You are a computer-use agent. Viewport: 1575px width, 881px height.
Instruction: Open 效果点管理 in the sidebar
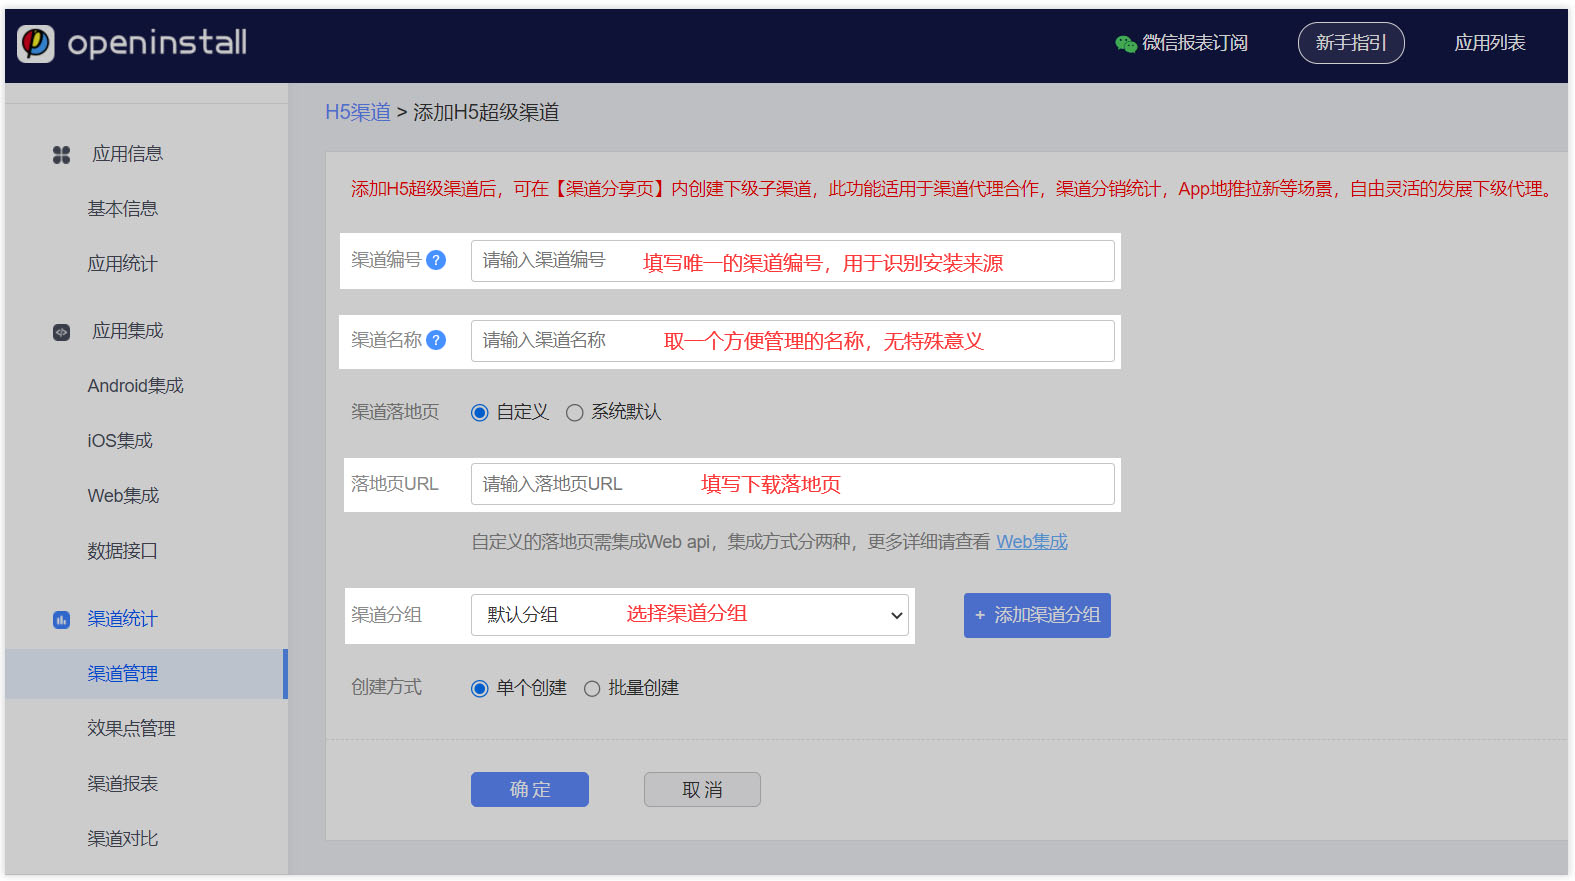131,729
